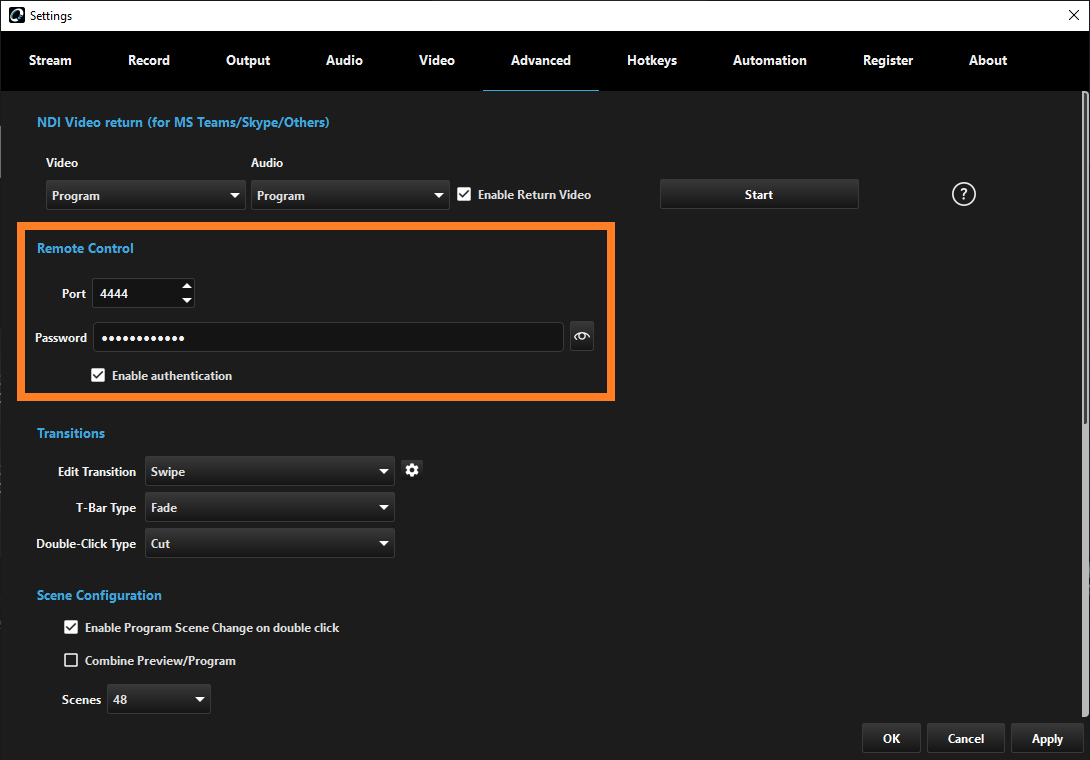Screen dimensions: 1090x760
Task: Switch to the Audio tab
Action: coord(344,60)
